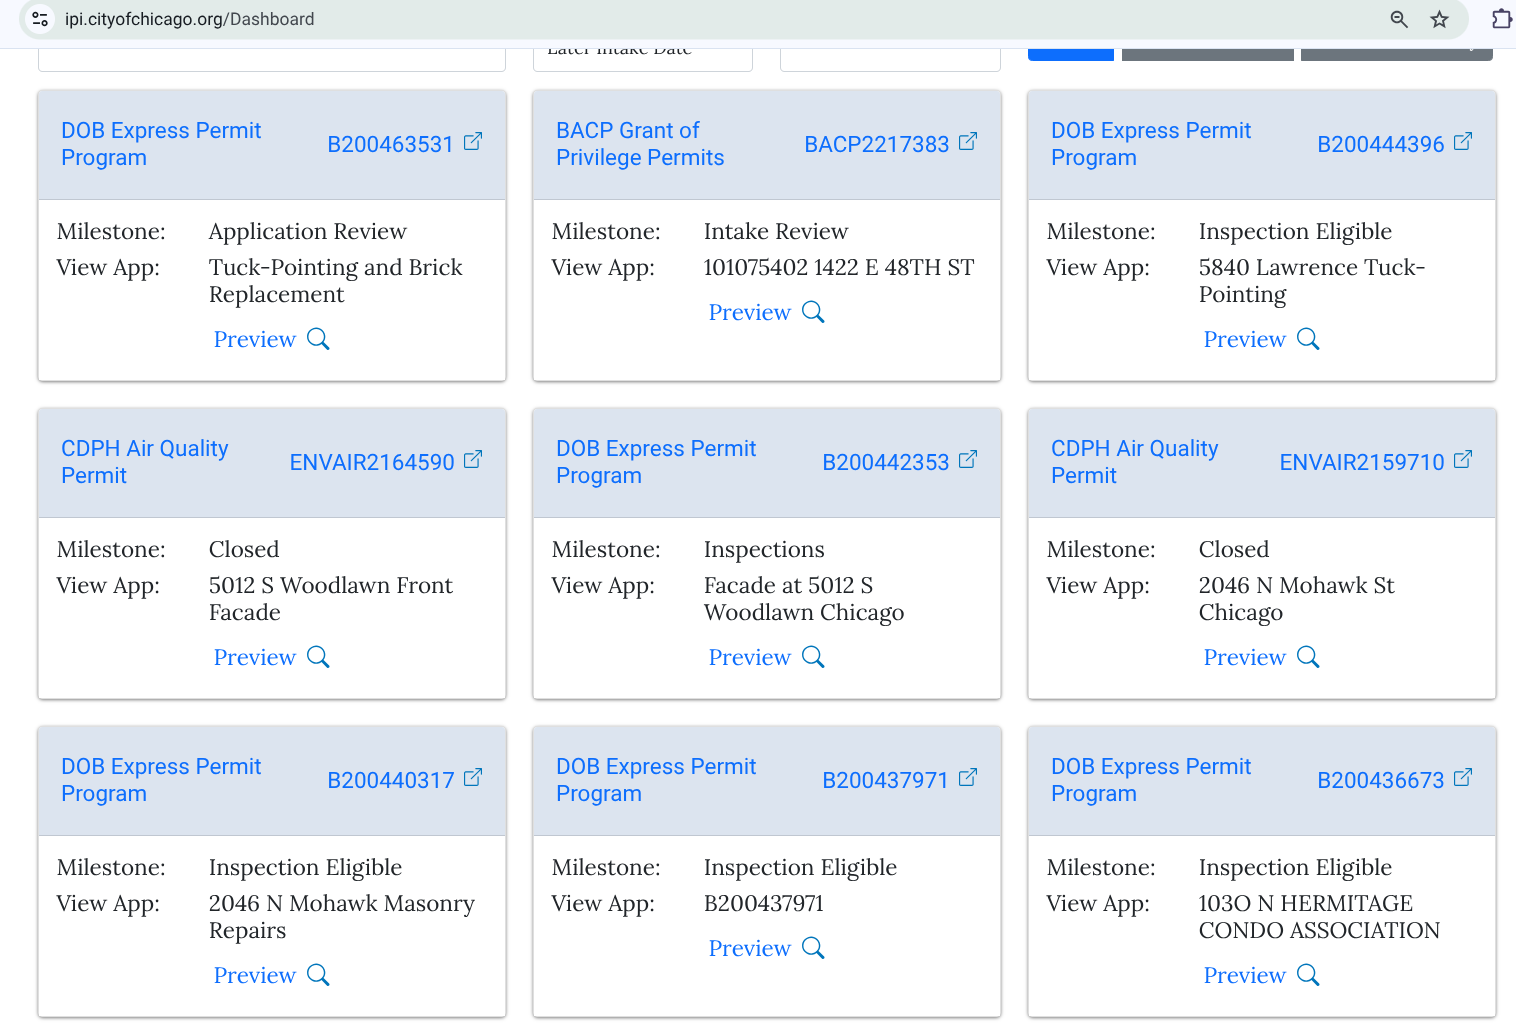Click magnifier icon in Tuck-Pointing and Brick Replacement card
1516x1028 pixels.
318,339
